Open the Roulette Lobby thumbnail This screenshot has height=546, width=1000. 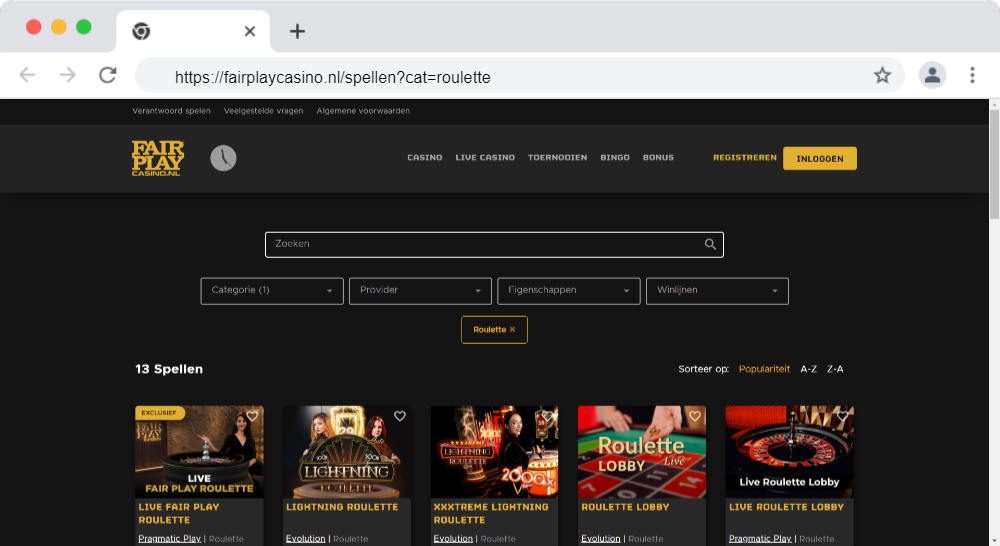click(642, 452)
